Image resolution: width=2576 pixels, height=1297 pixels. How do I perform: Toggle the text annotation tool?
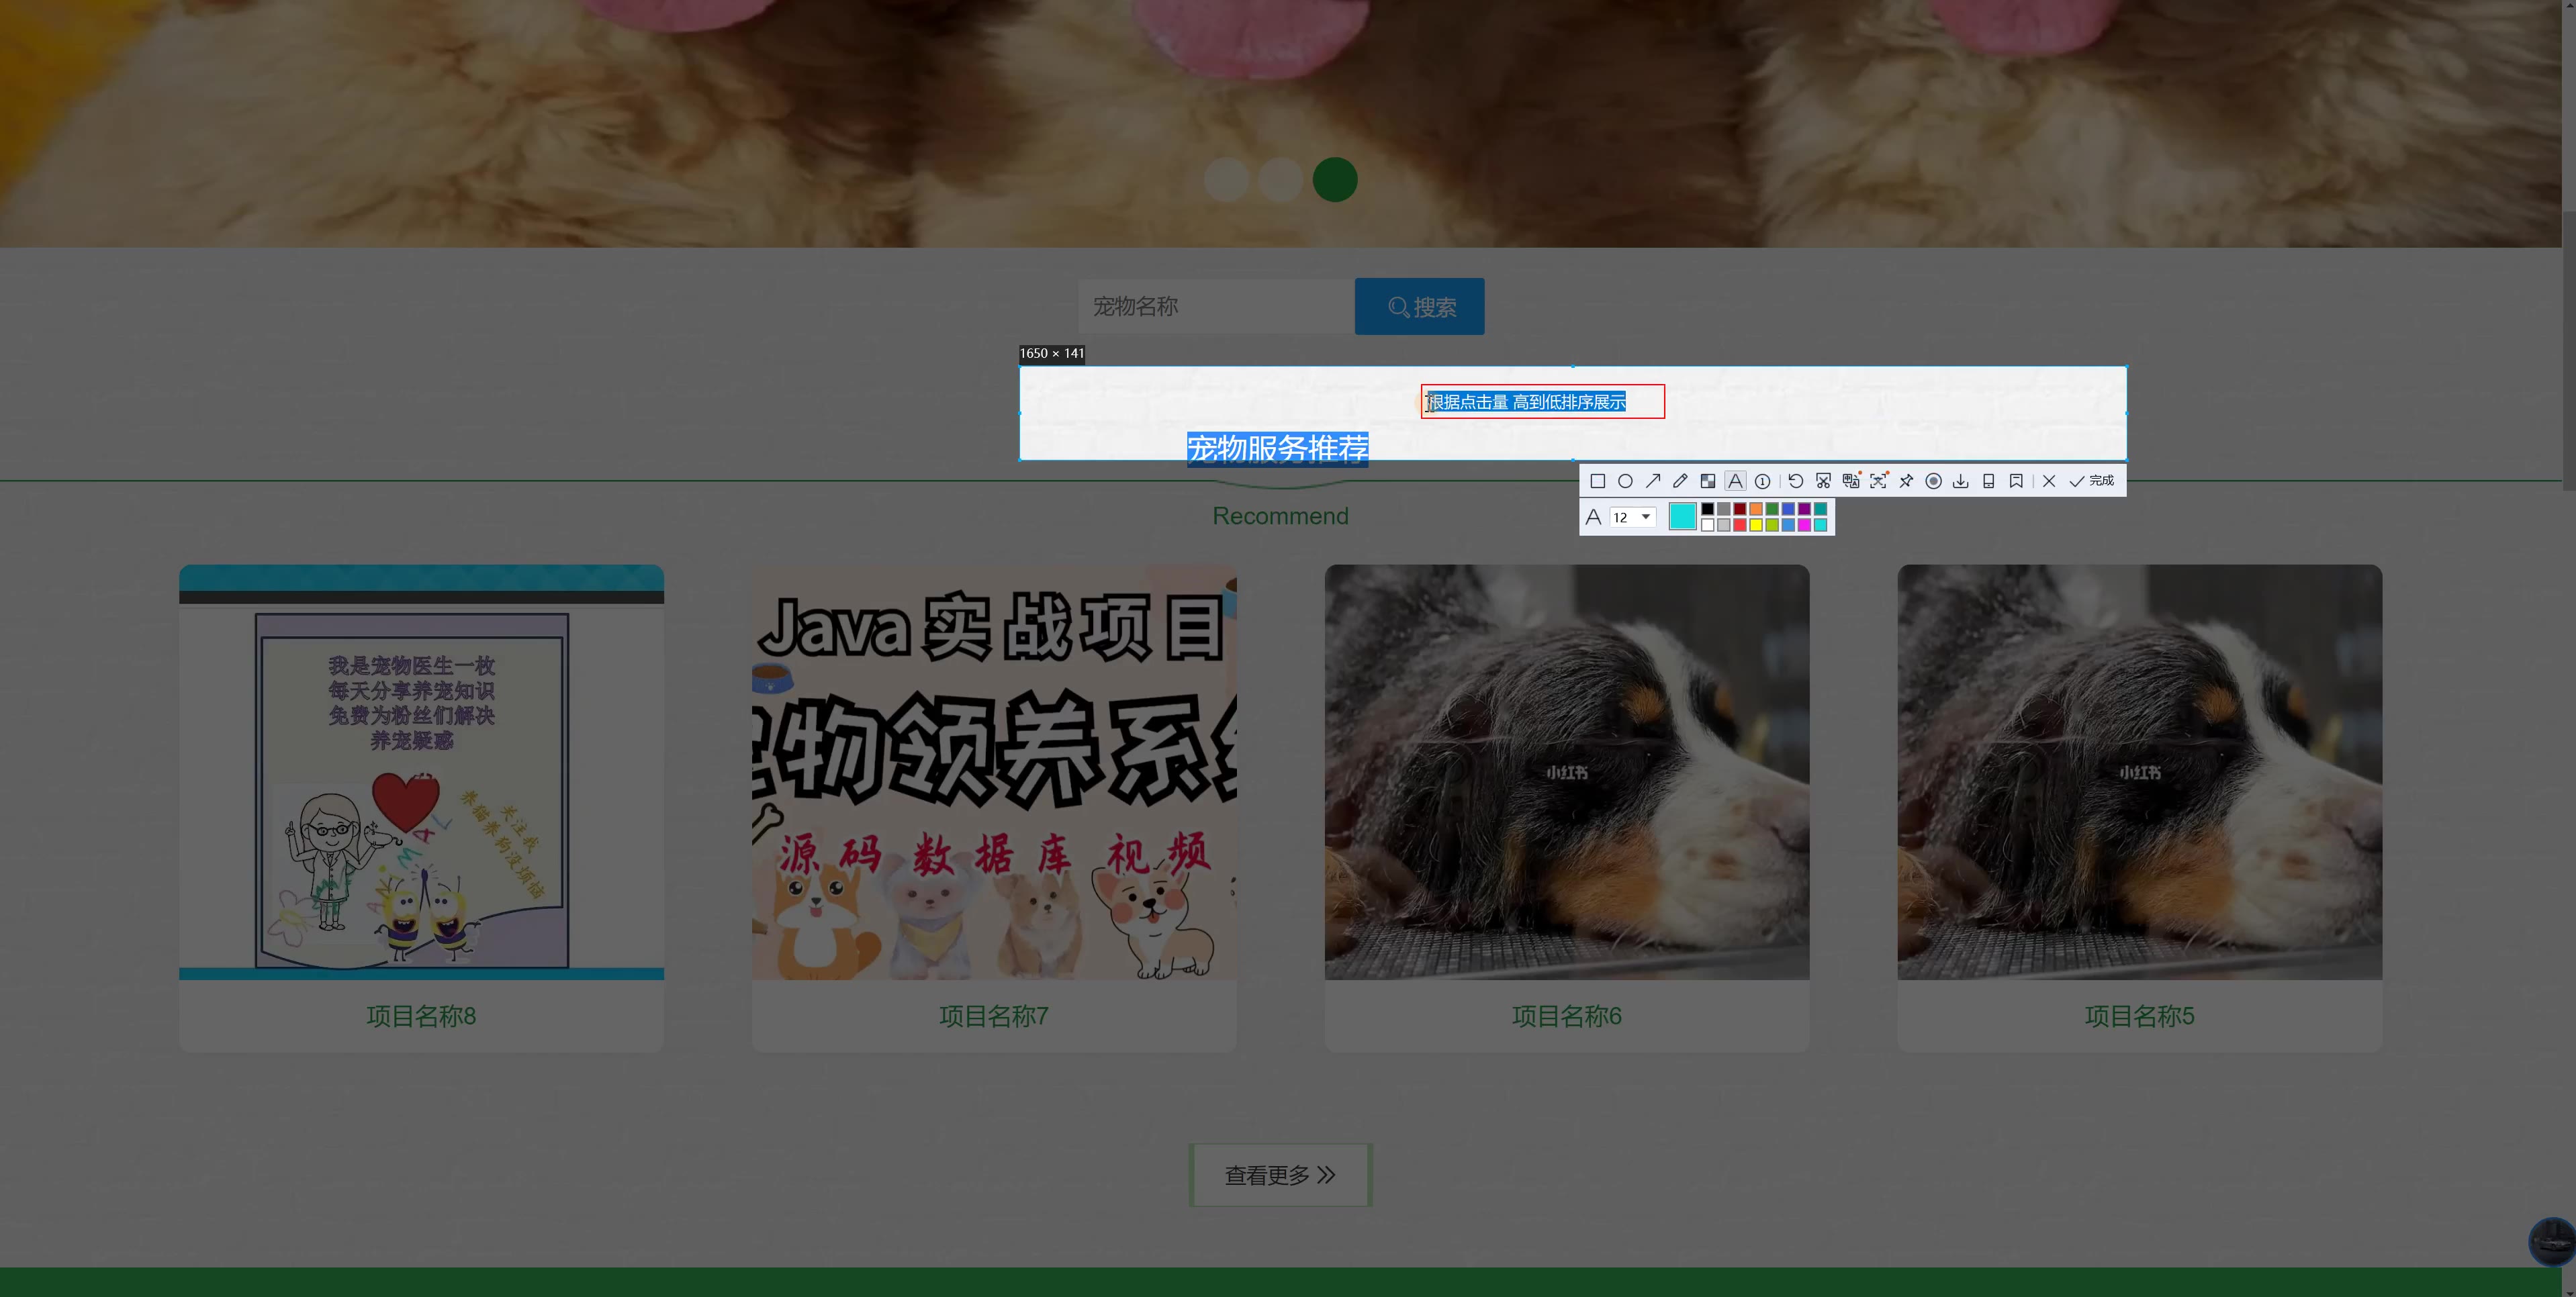[1736, 481]
